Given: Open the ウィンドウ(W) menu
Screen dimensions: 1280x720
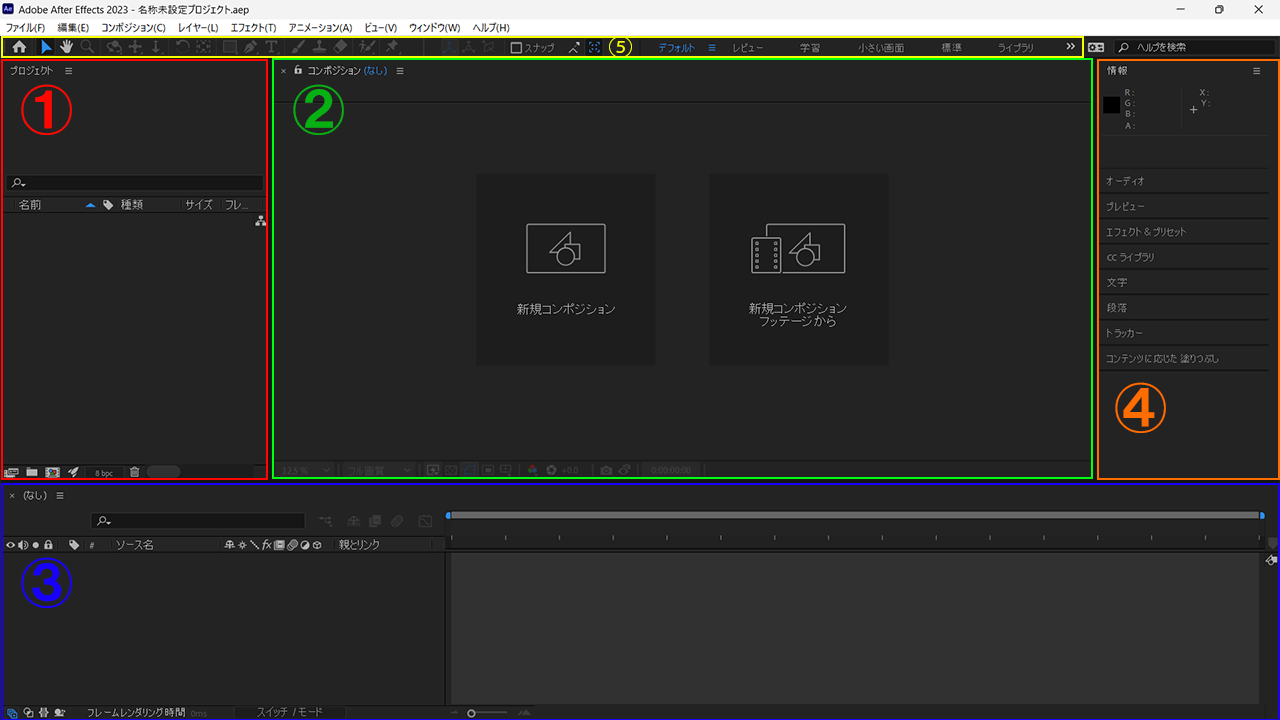Looking at the screenshot, I should coord(434,27).
